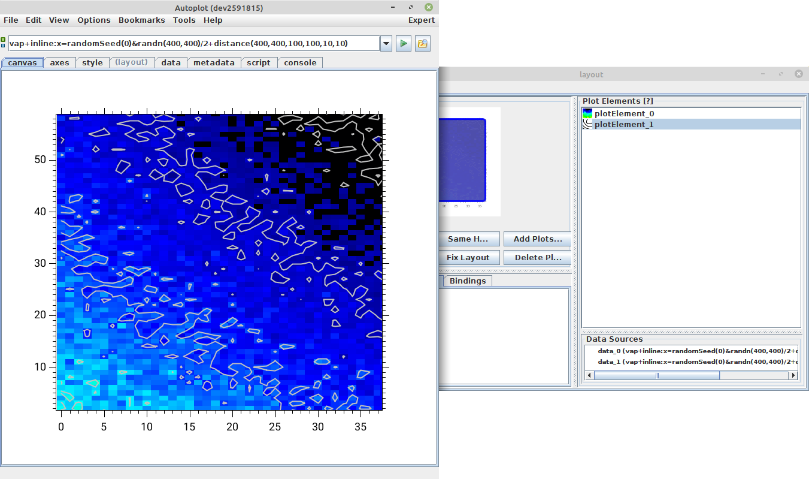
Task: Click the Plot Elements [?] help header
Action: click(x=618, y=101)
